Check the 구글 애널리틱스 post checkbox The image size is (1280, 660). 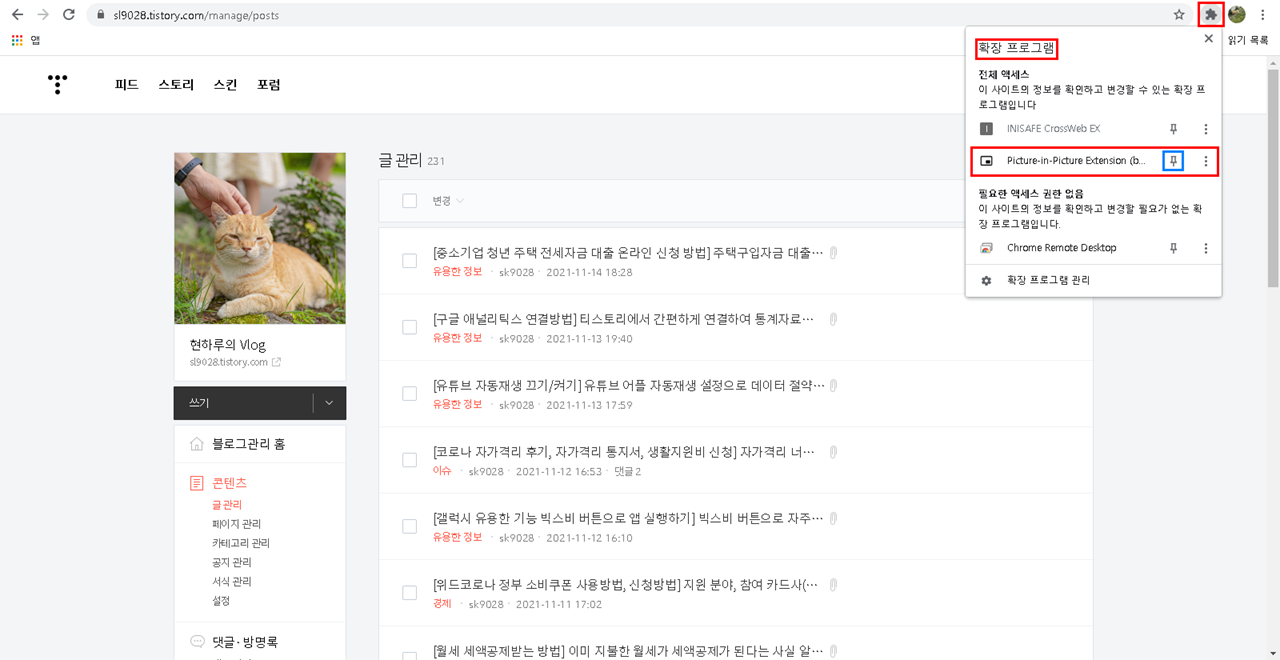409,327
